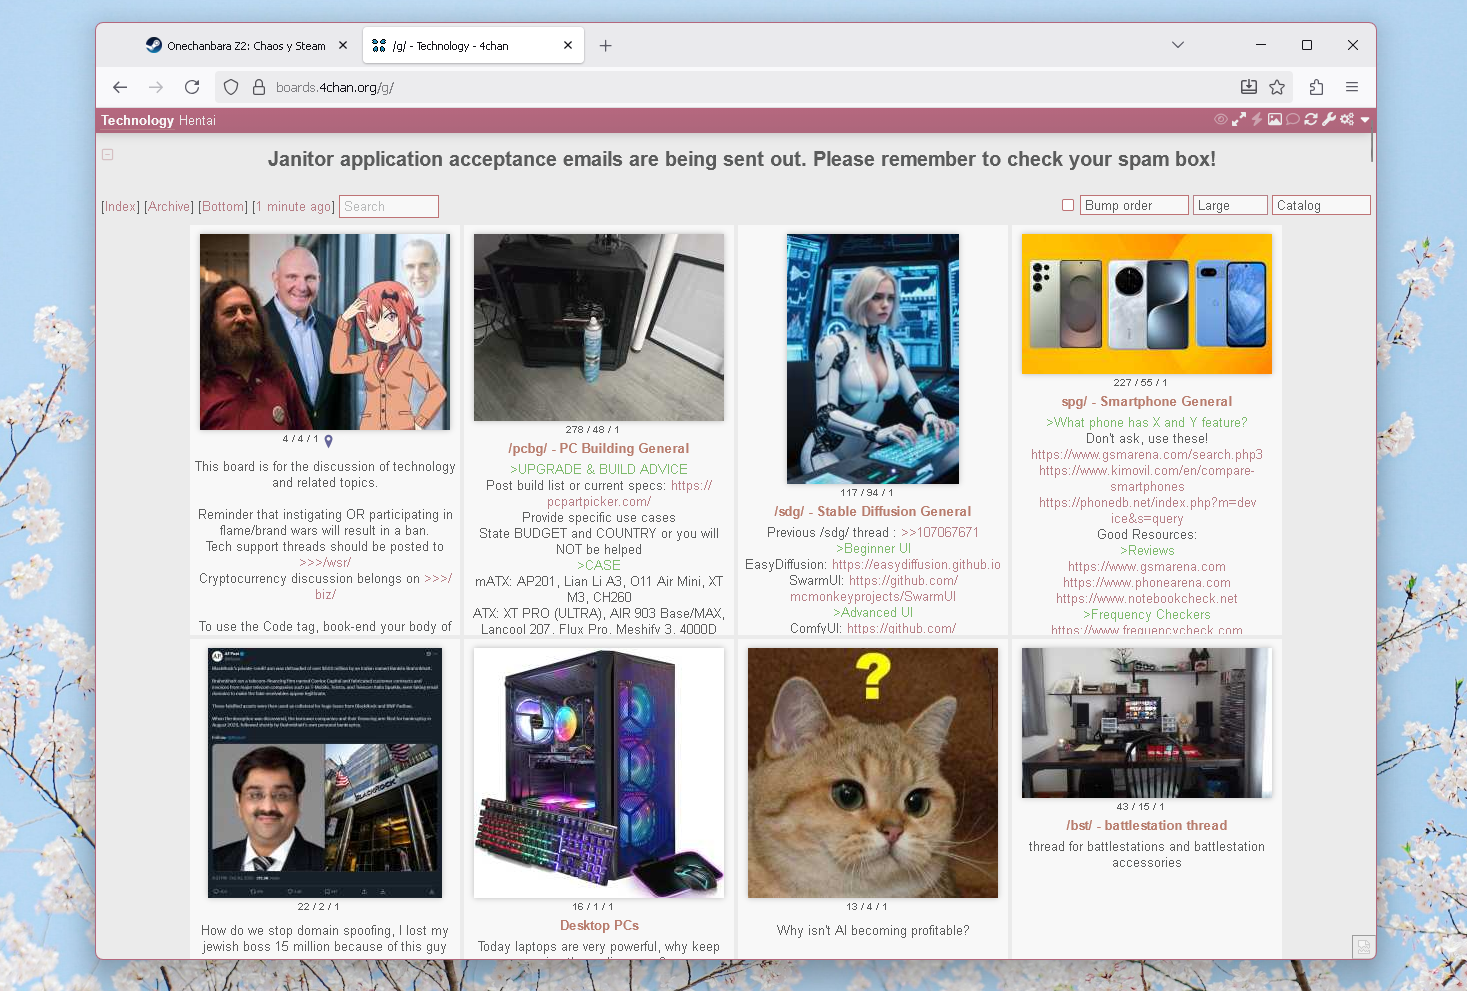Screen dimensions: 1467x991
Task: Open the tracking protection shield icon
Action: (x=231, y=87)
